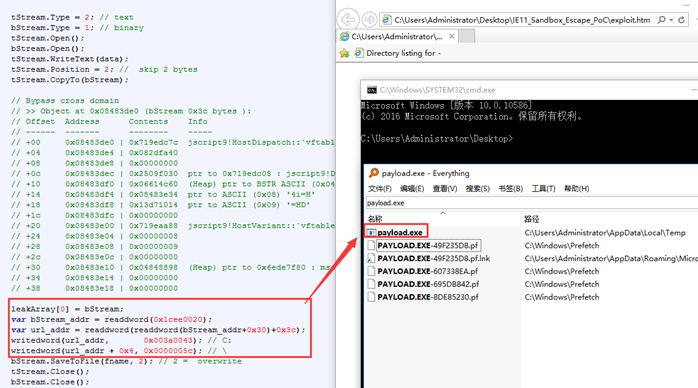The image size is (698, 388).
Task: Click the address bar search magnifier icon
Action: tap(662, 20)
